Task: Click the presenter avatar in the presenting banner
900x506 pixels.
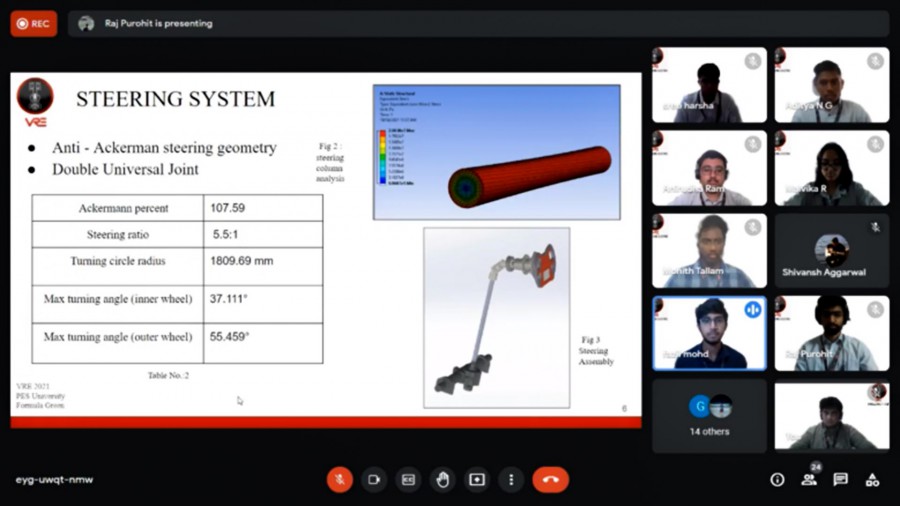Action: (x=86, y=23)
